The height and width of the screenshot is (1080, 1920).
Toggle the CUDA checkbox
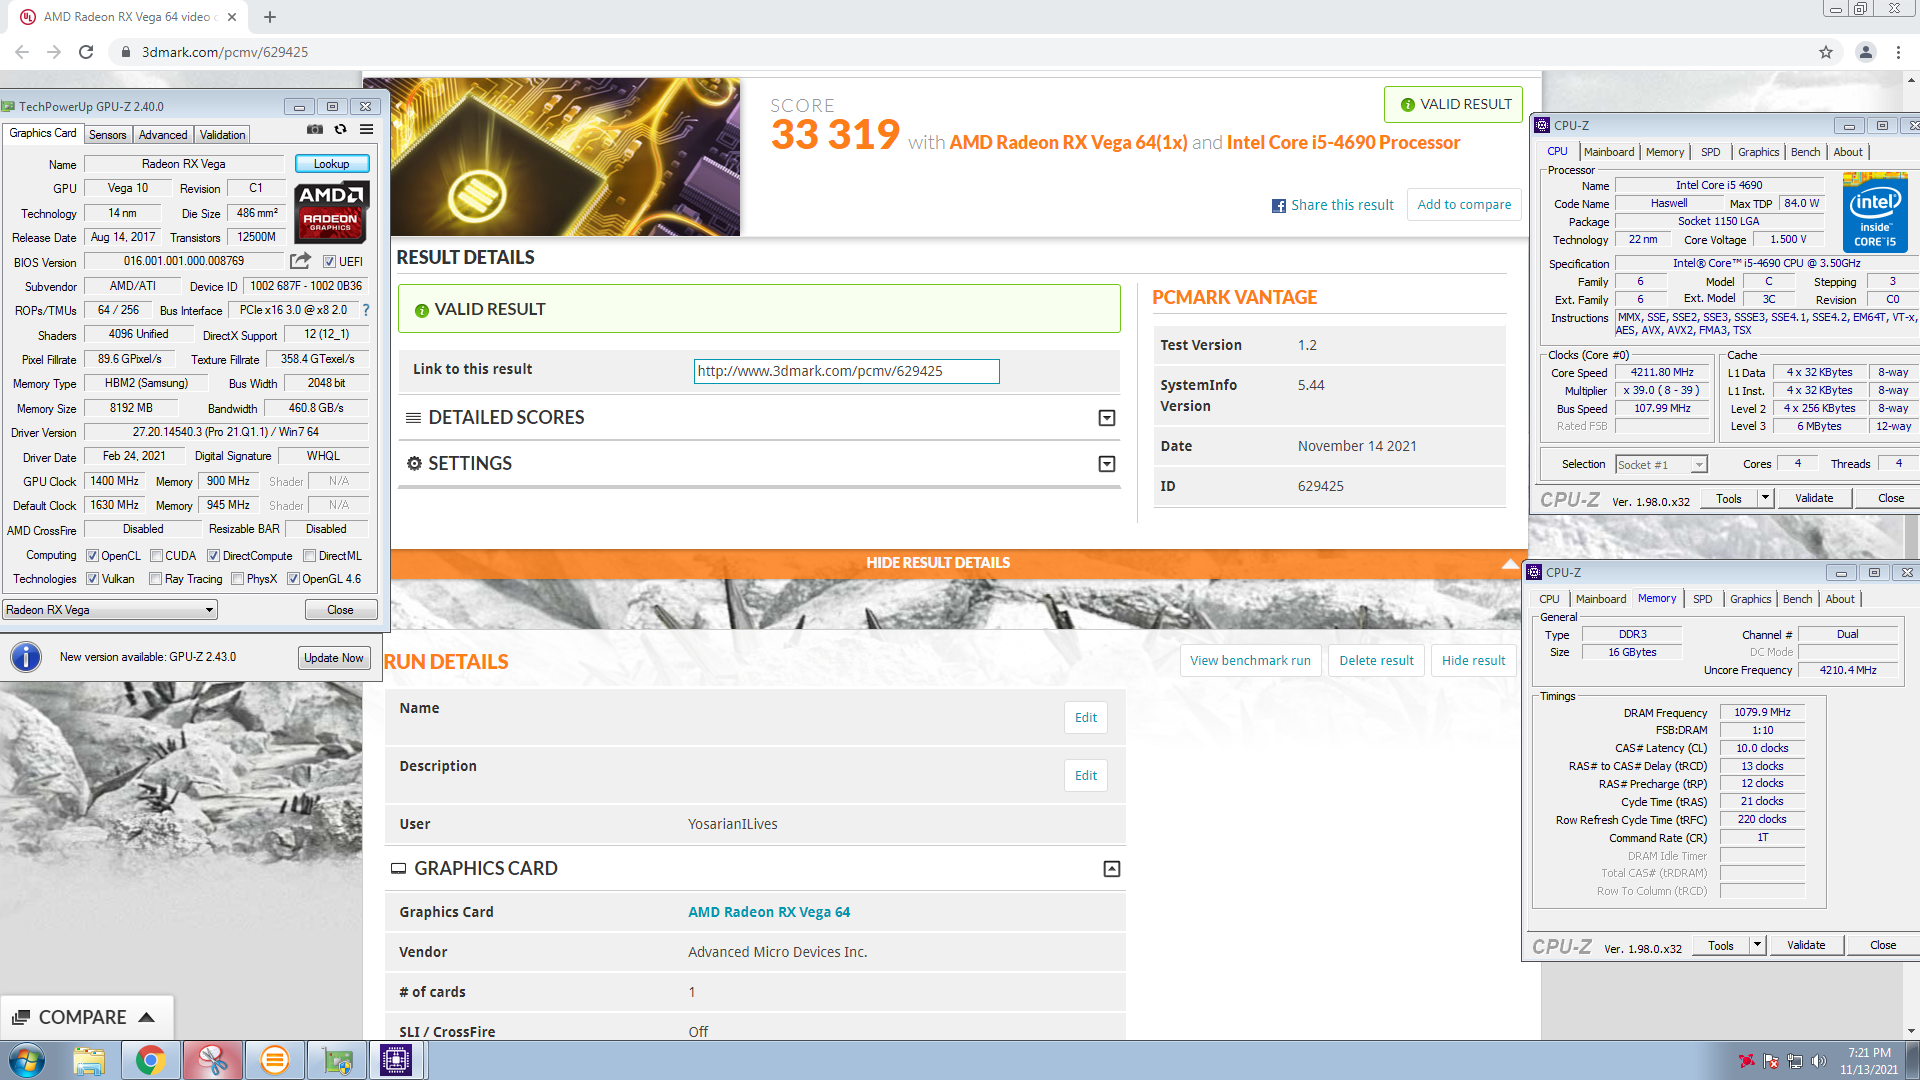[x=156, y=556]
